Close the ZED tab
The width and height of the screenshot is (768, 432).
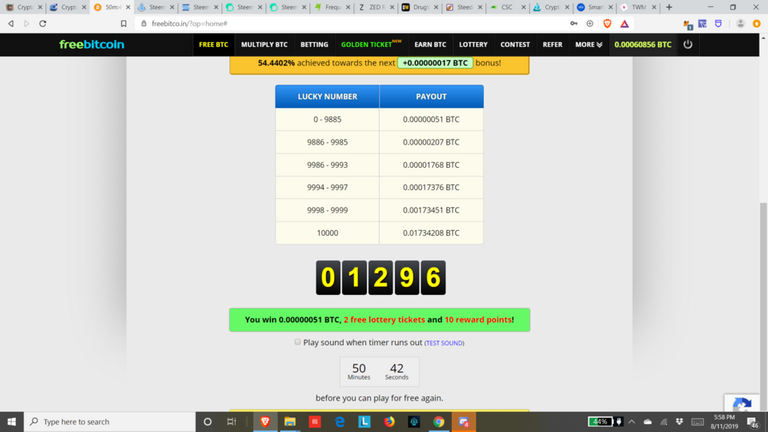392,7
